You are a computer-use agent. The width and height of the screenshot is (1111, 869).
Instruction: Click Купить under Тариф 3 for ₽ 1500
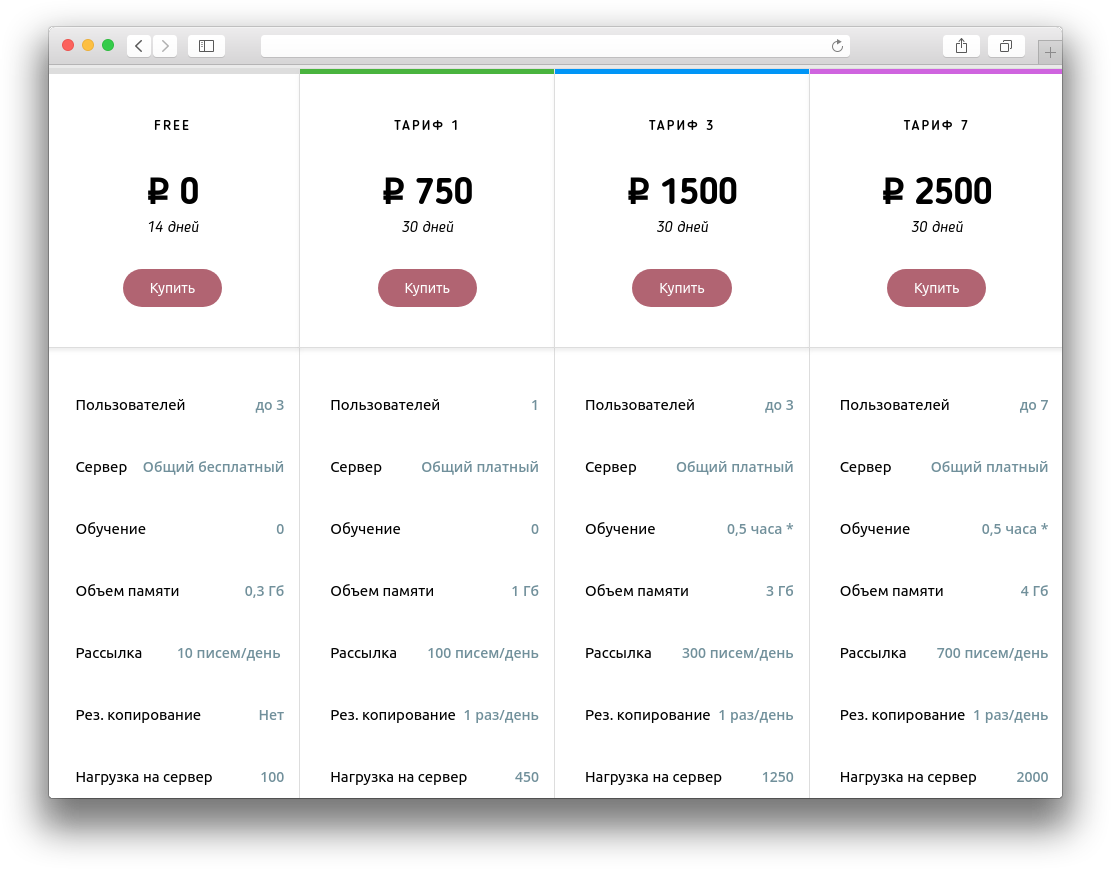682,288
